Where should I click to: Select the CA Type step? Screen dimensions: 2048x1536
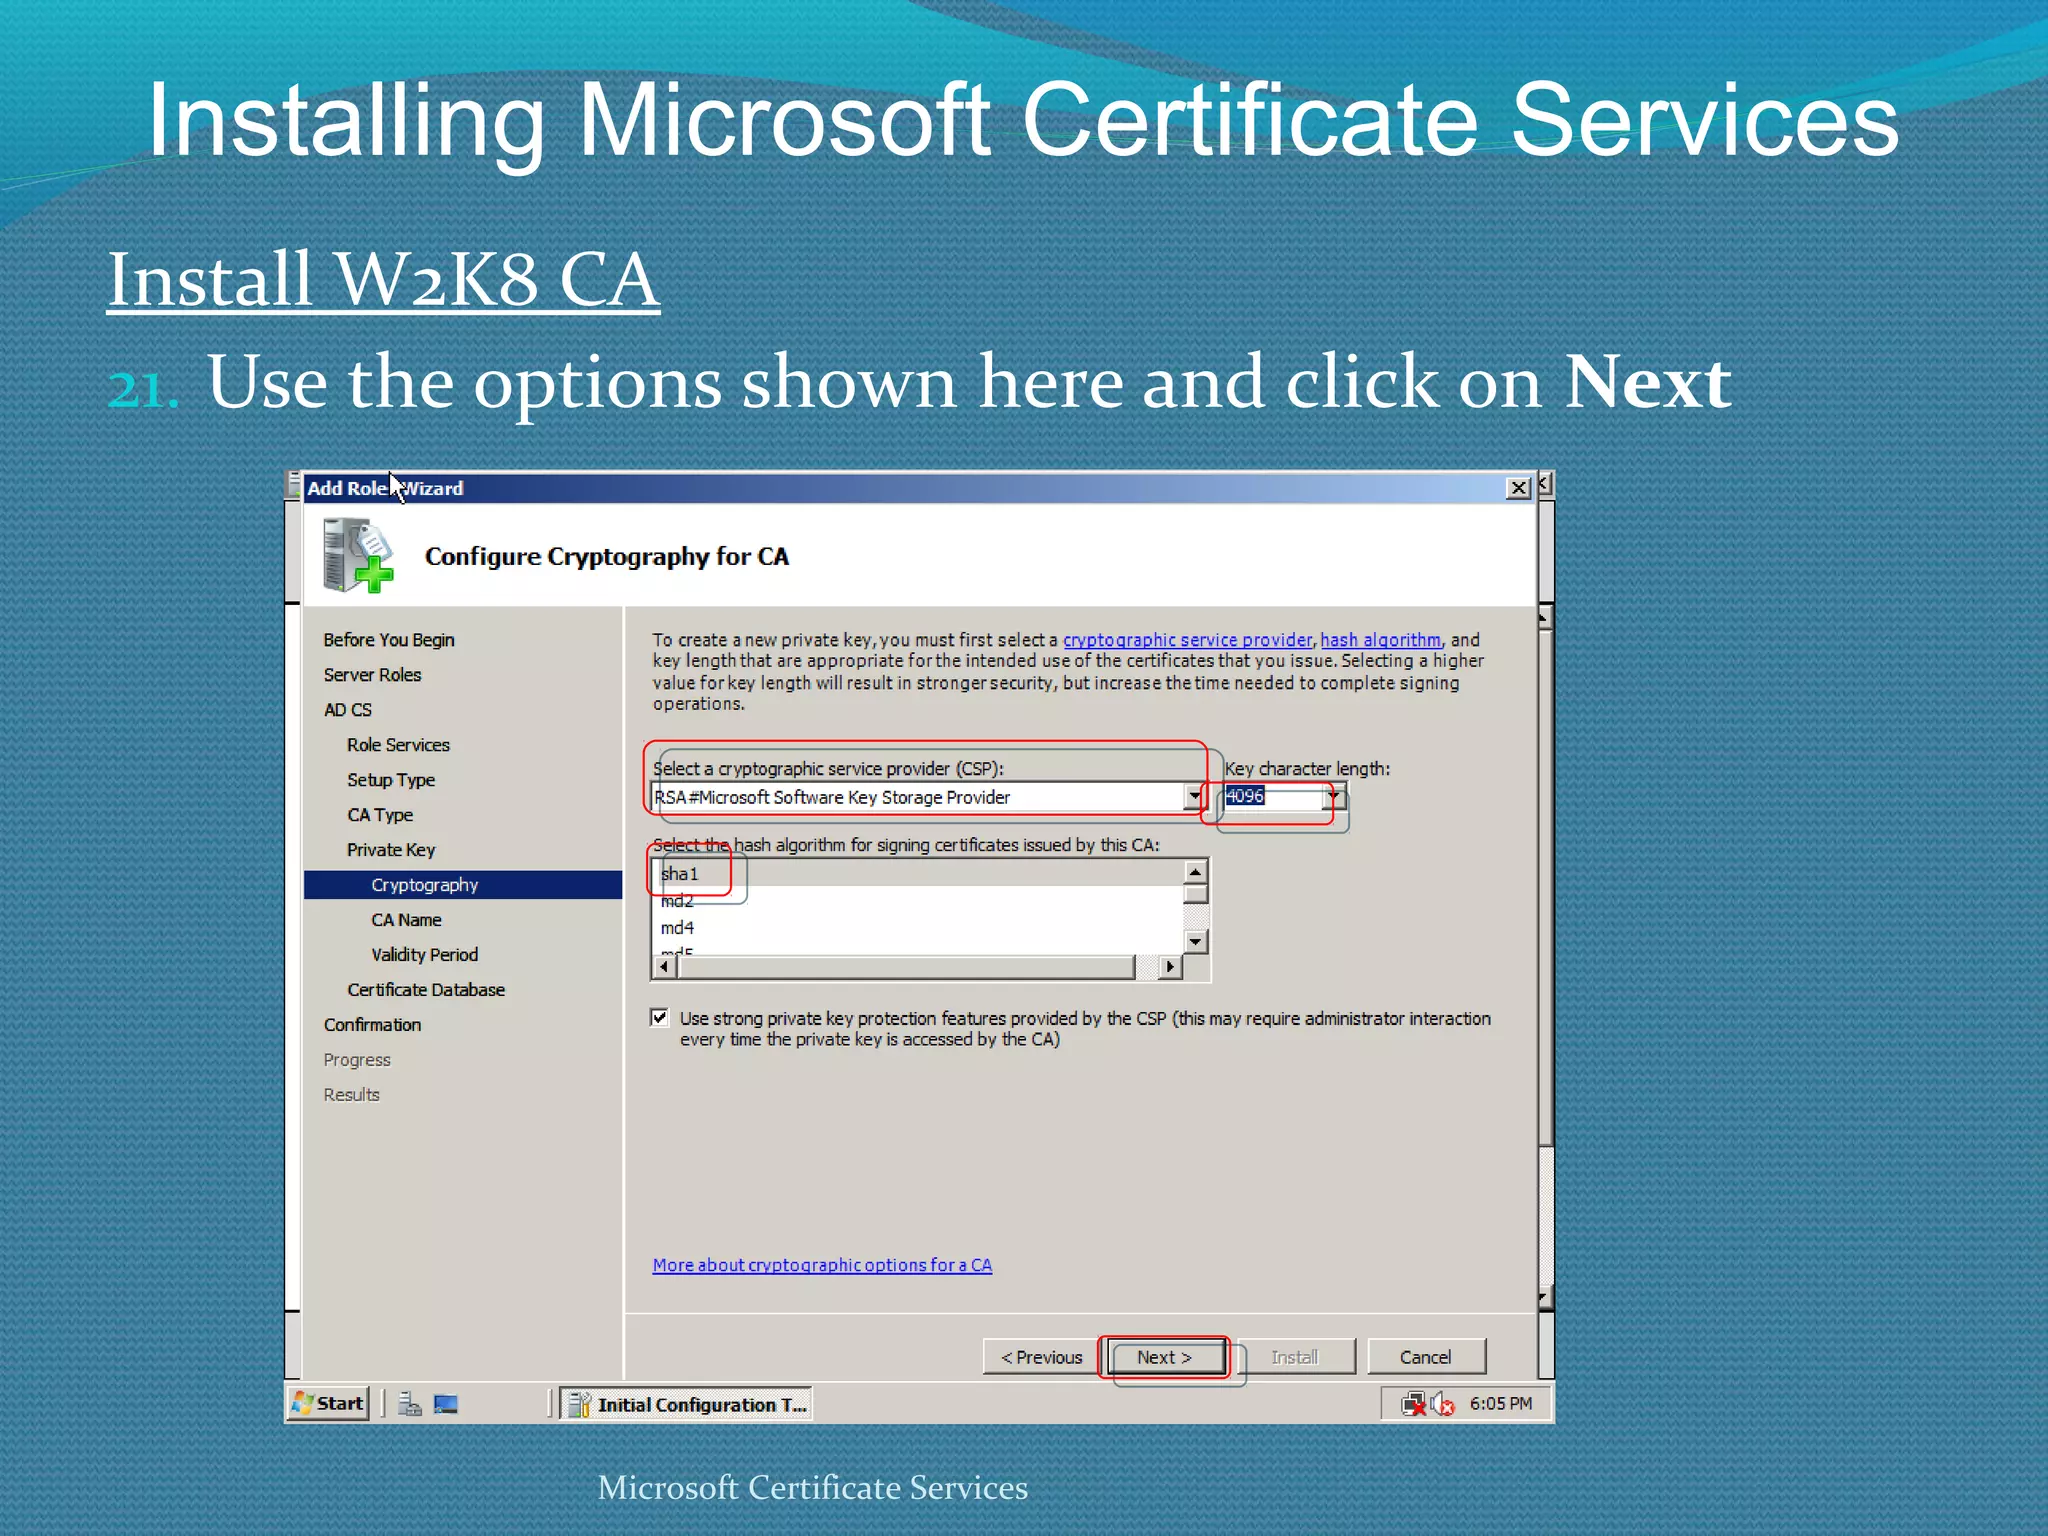[380, 815]
